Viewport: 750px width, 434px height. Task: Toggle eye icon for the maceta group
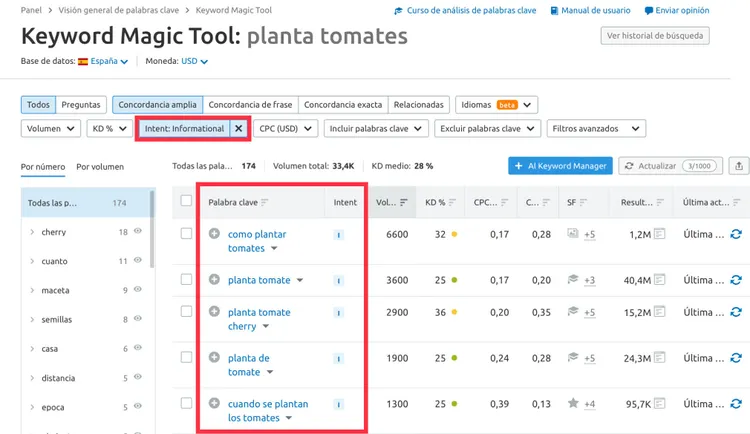[x=138, y=289]
